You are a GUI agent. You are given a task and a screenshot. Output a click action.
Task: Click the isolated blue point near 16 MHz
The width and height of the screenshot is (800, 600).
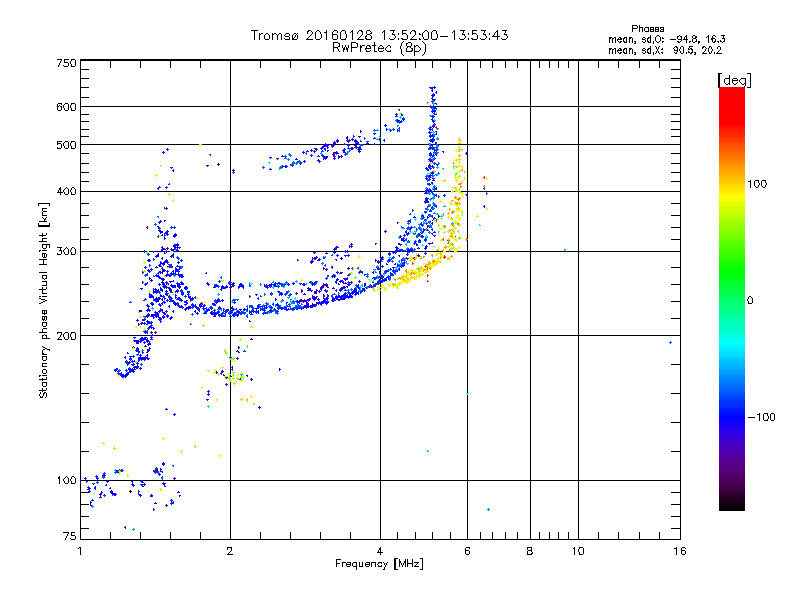[x=670, y=343]
